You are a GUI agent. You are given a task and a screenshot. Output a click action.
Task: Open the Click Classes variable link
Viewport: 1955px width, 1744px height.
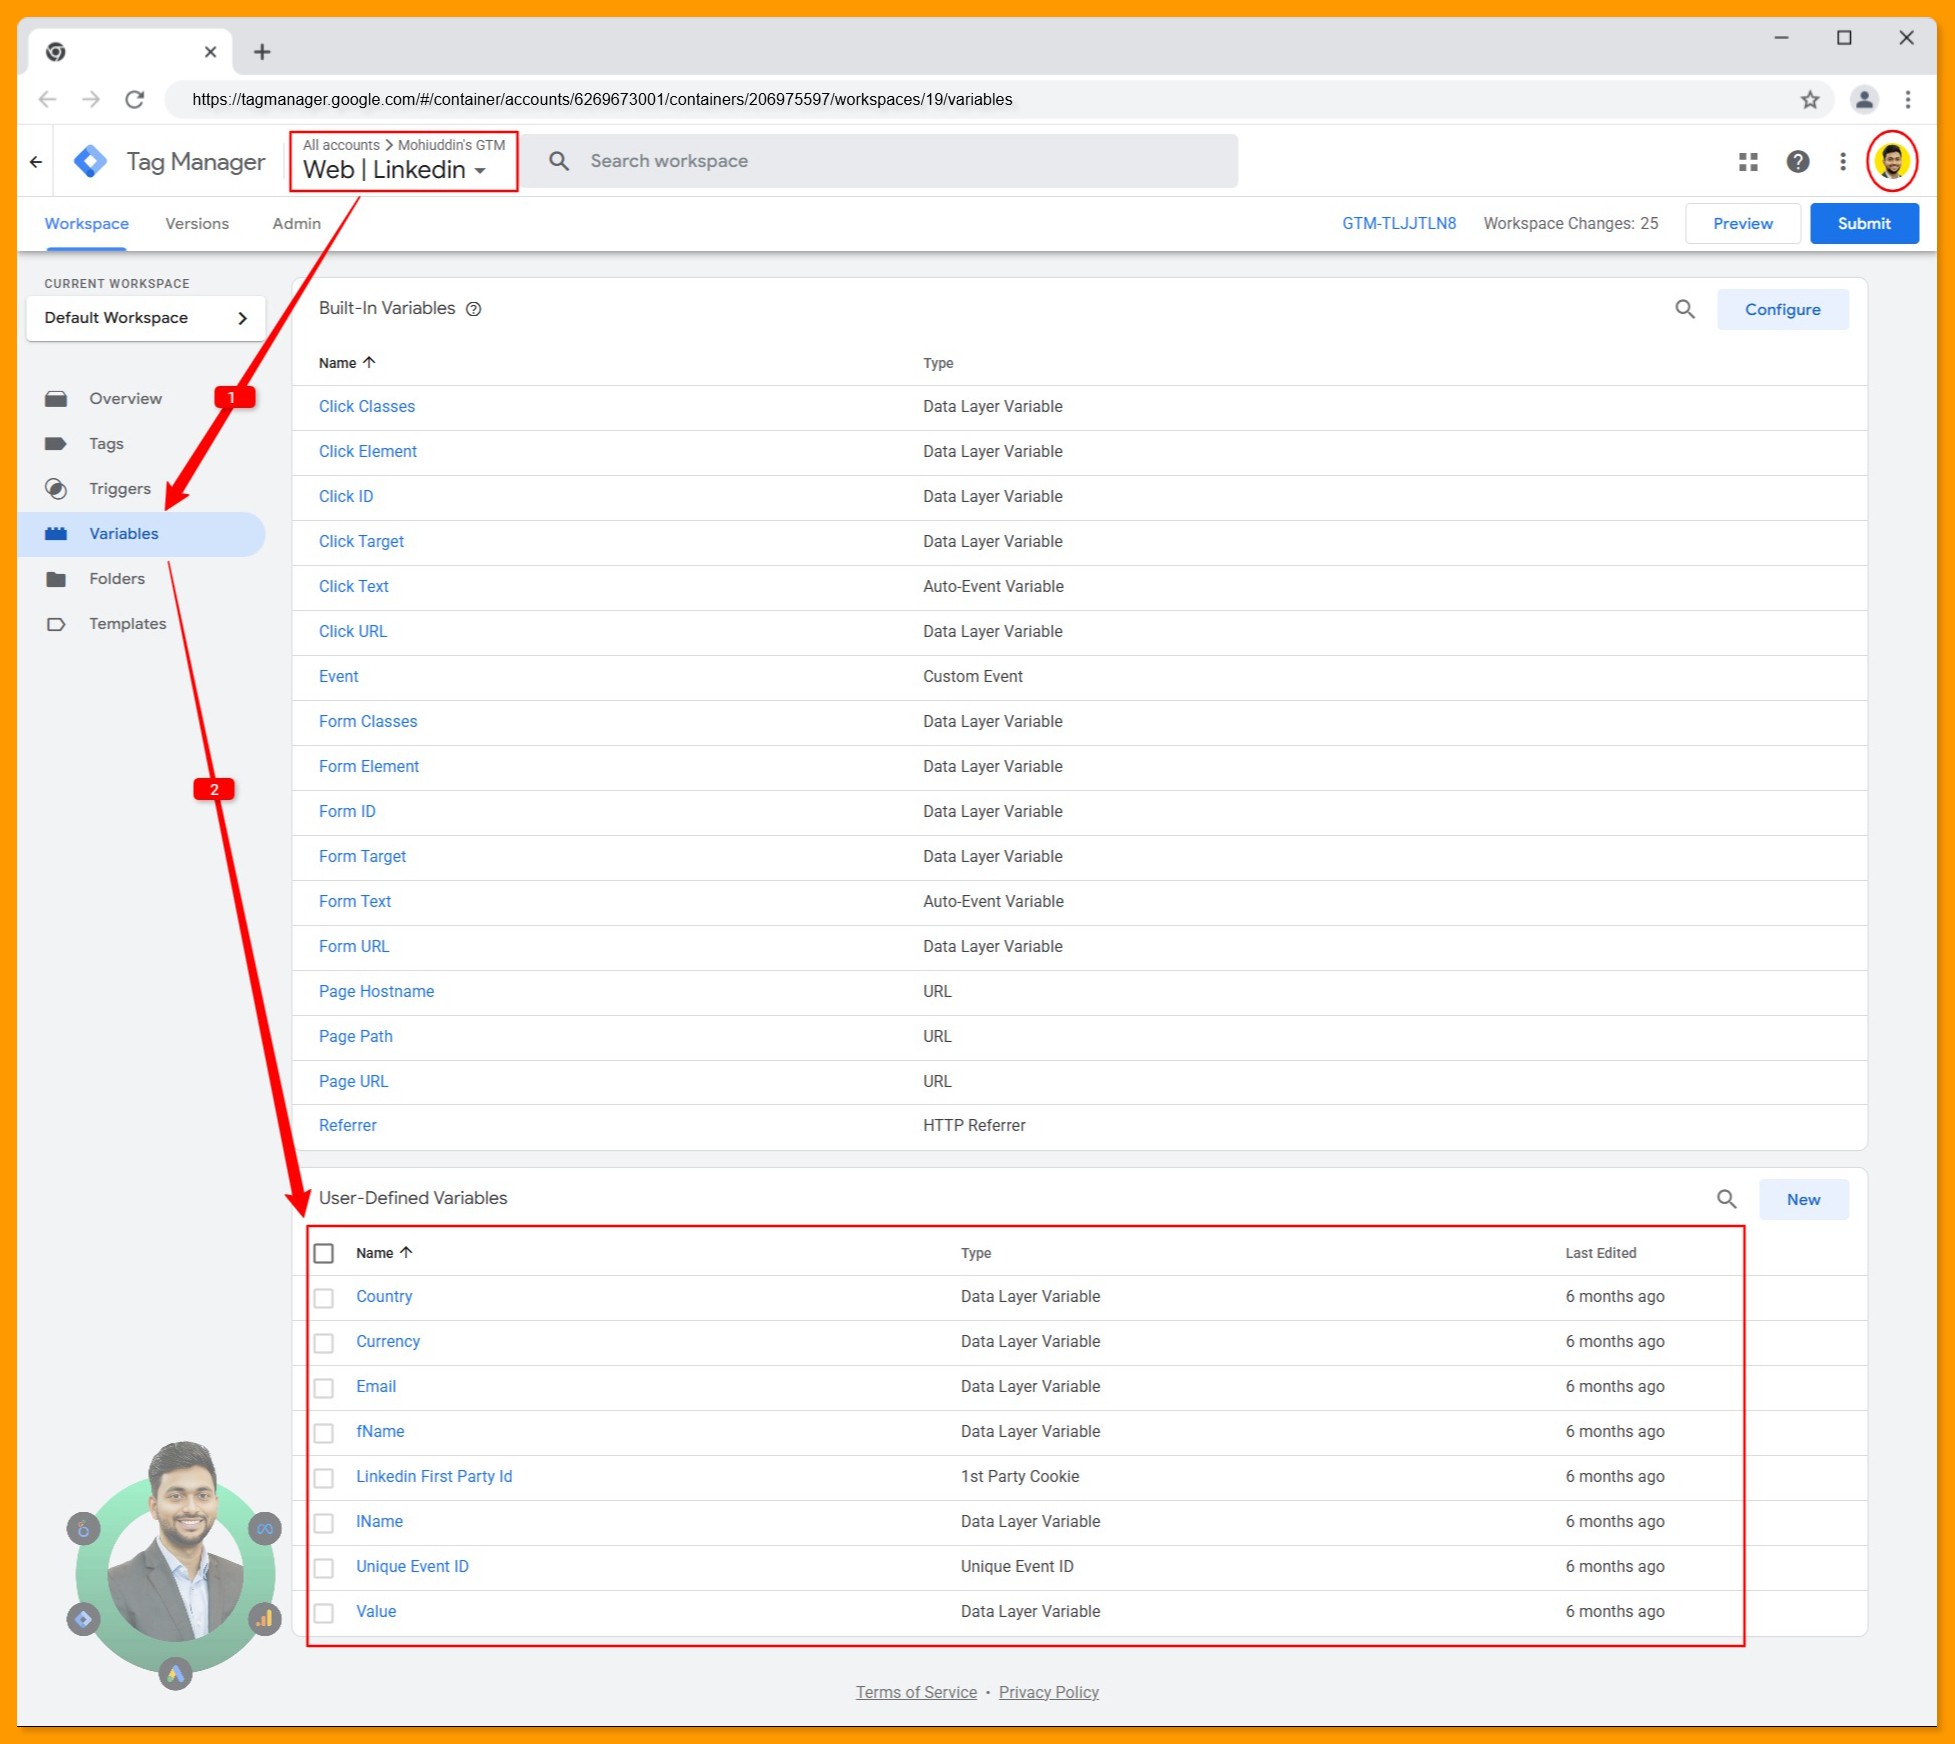[x=366, y=406]
